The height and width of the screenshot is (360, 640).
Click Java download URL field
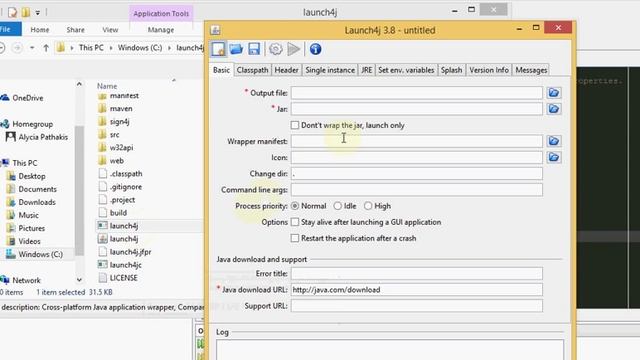(417, 290)
